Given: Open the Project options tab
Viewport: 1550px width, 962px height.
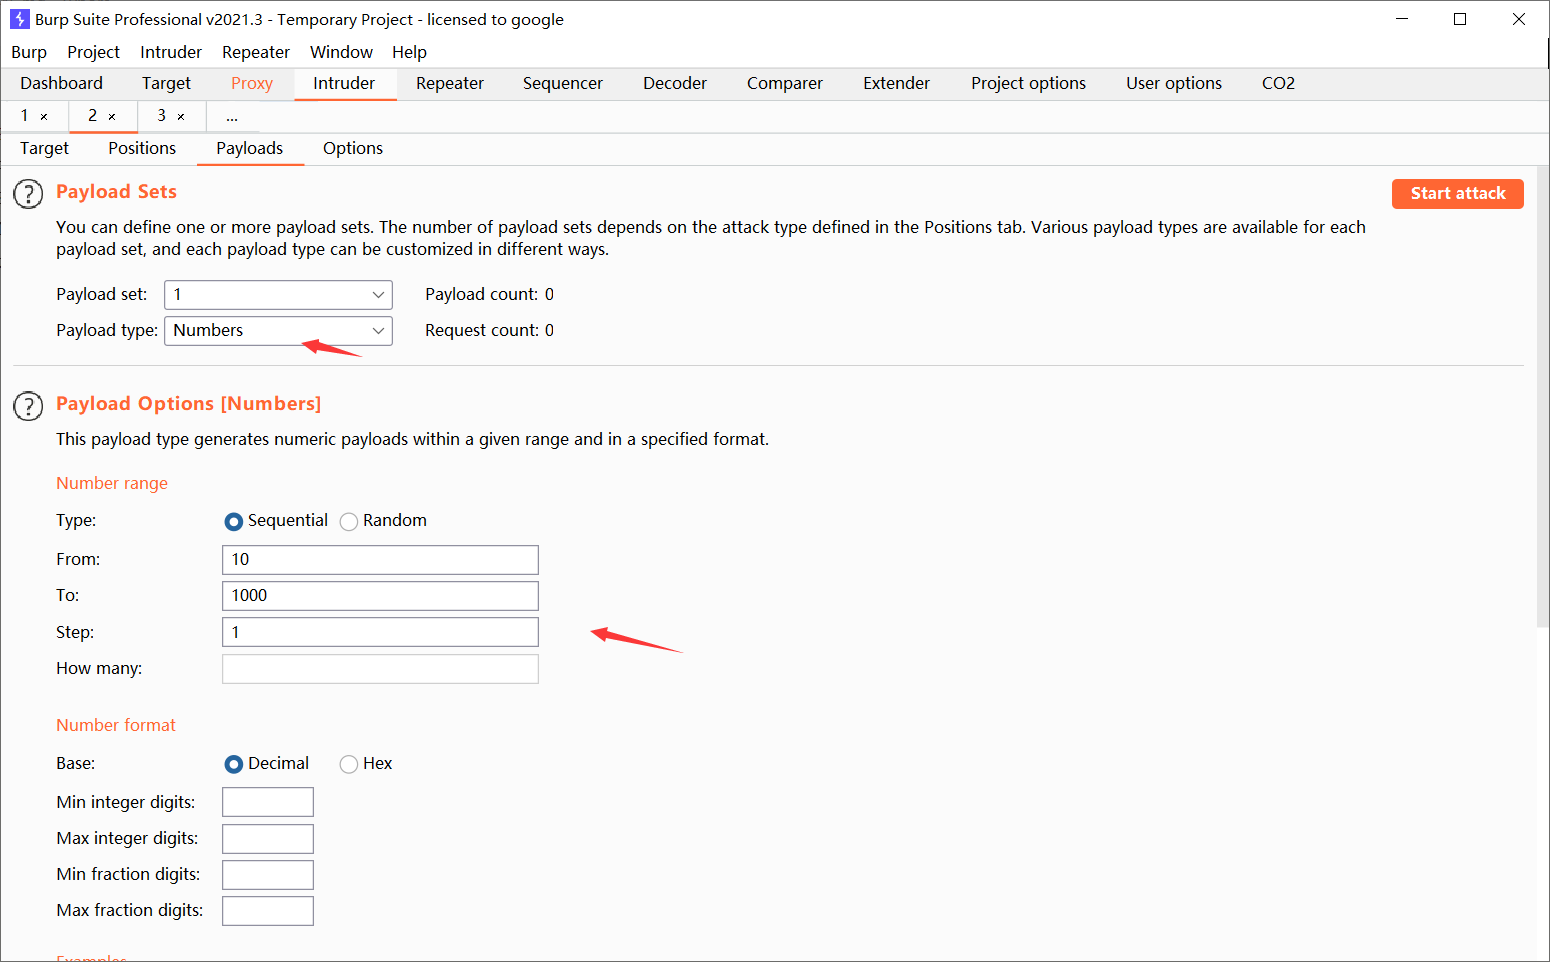Looking at the screenshot, I should (1028, 83).
